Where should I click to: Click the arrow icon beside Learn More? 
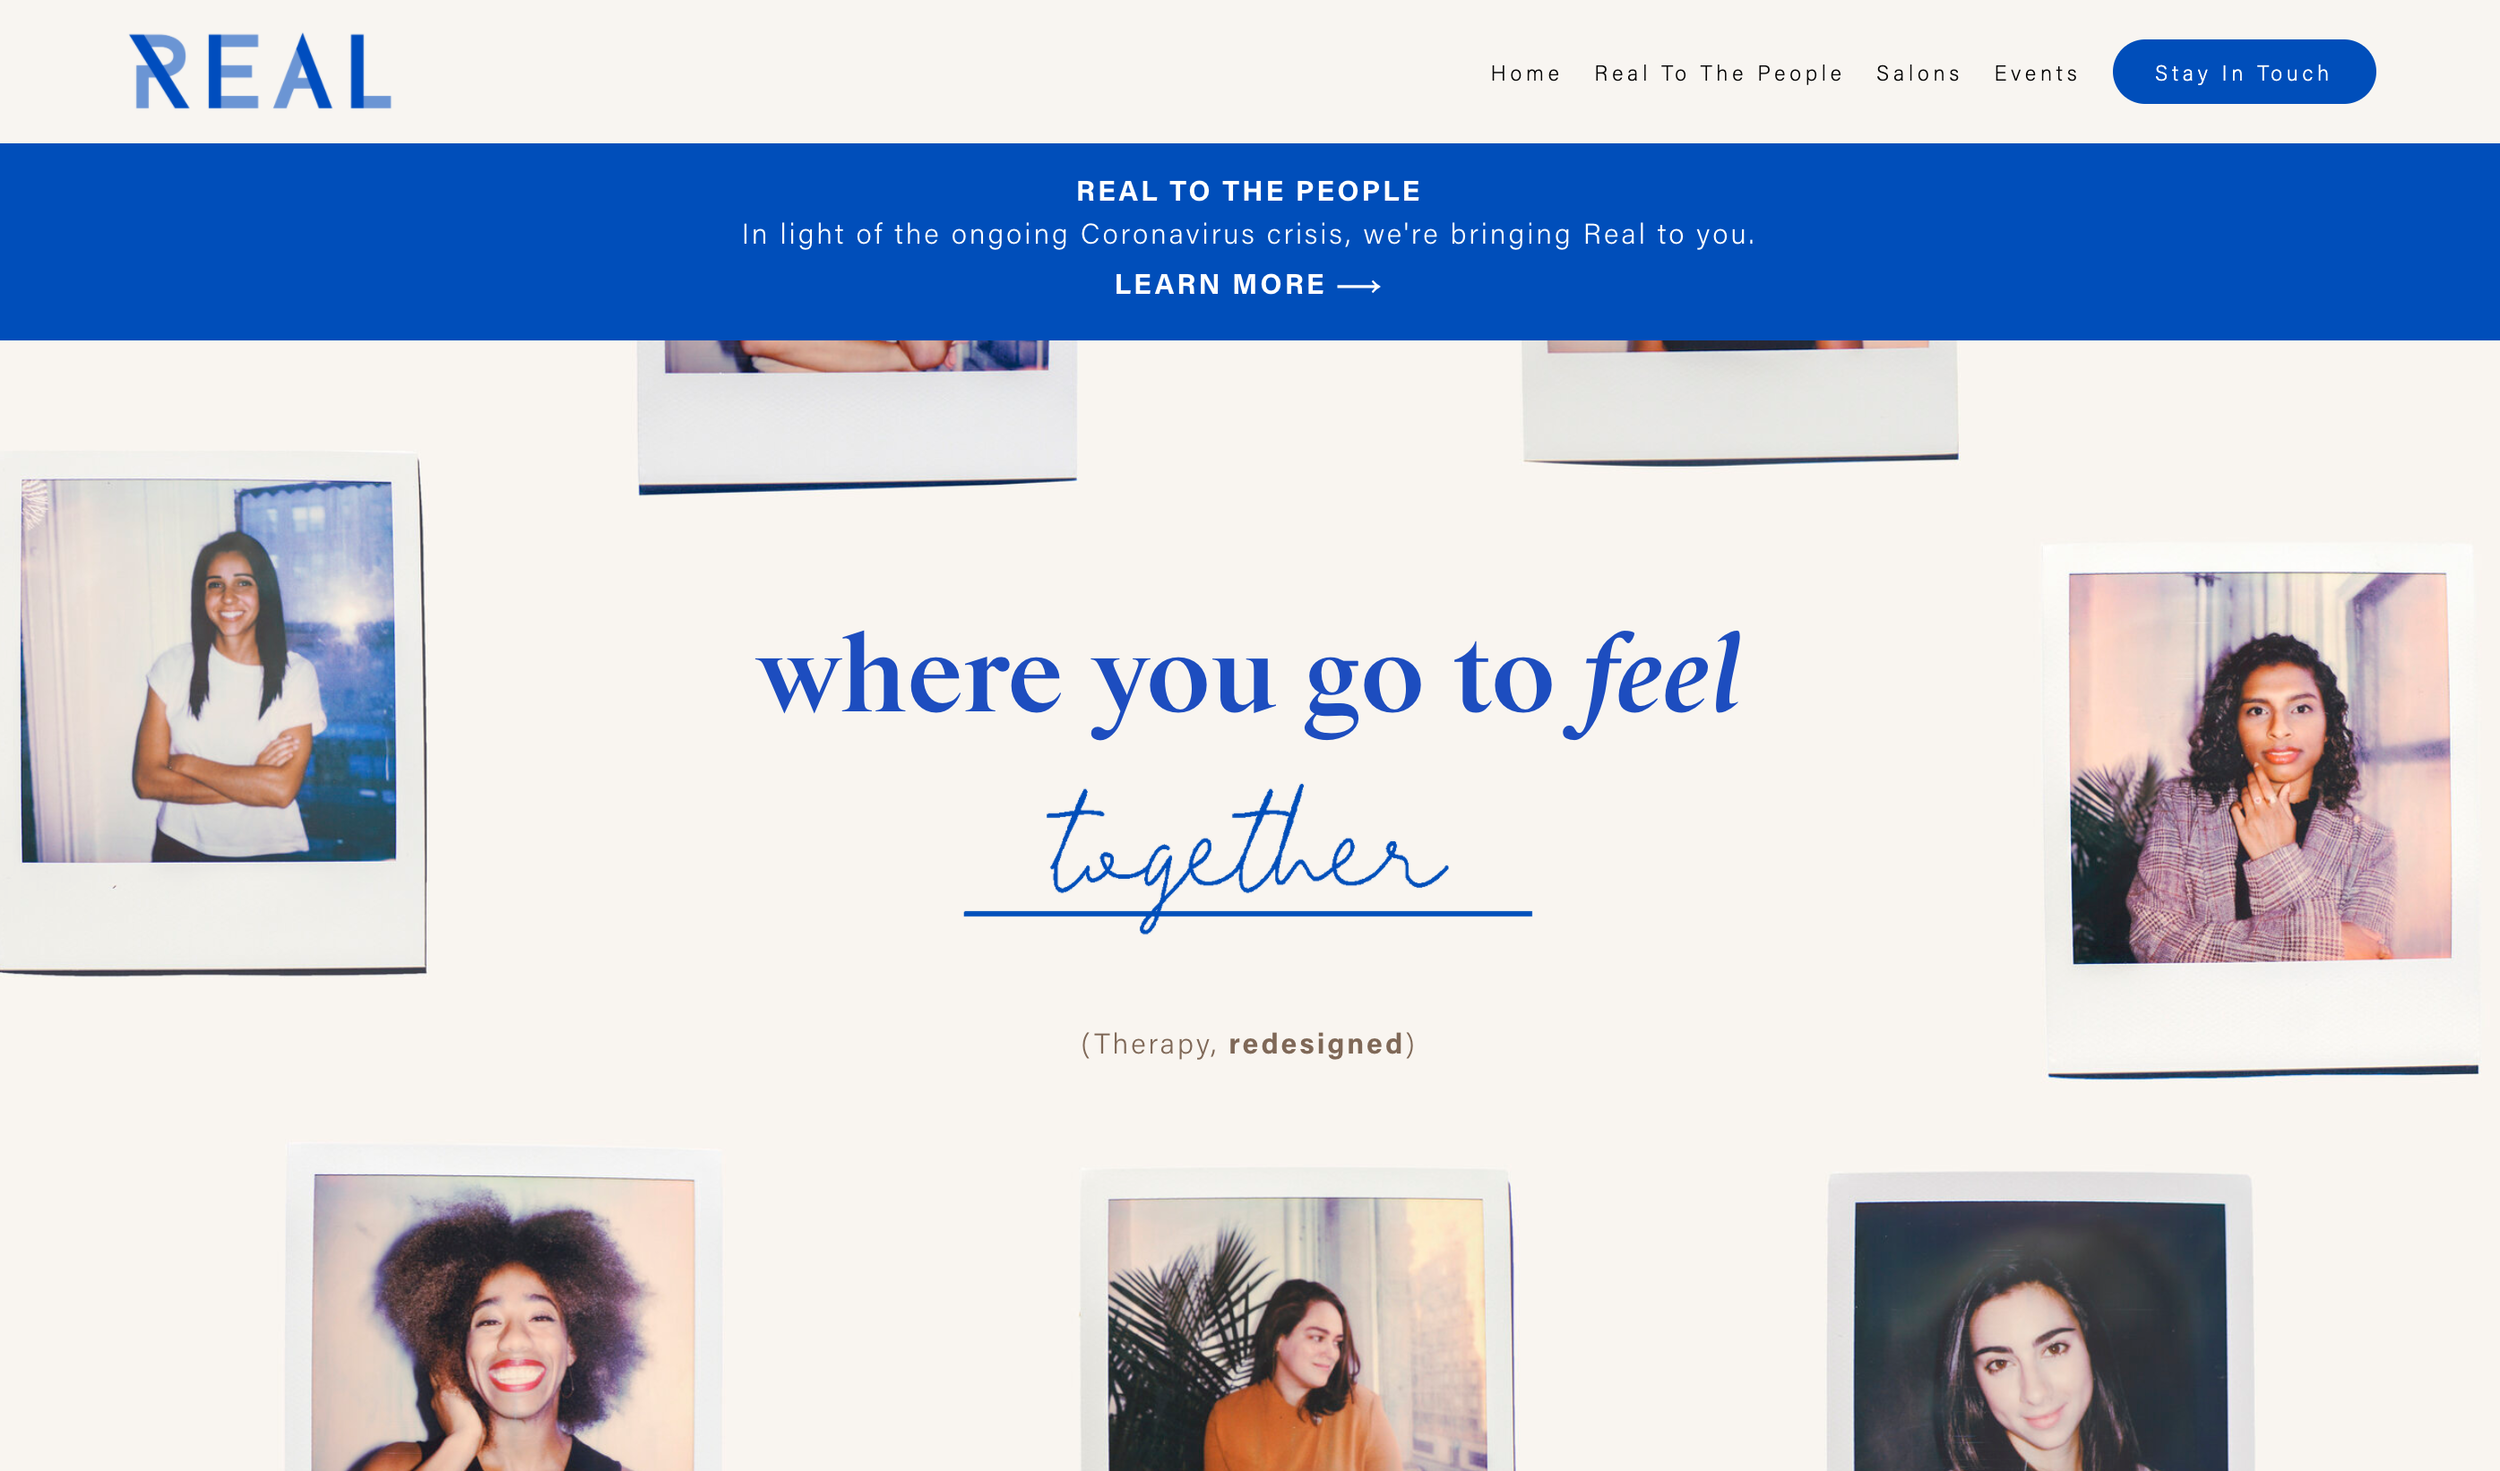[1359, 286]
